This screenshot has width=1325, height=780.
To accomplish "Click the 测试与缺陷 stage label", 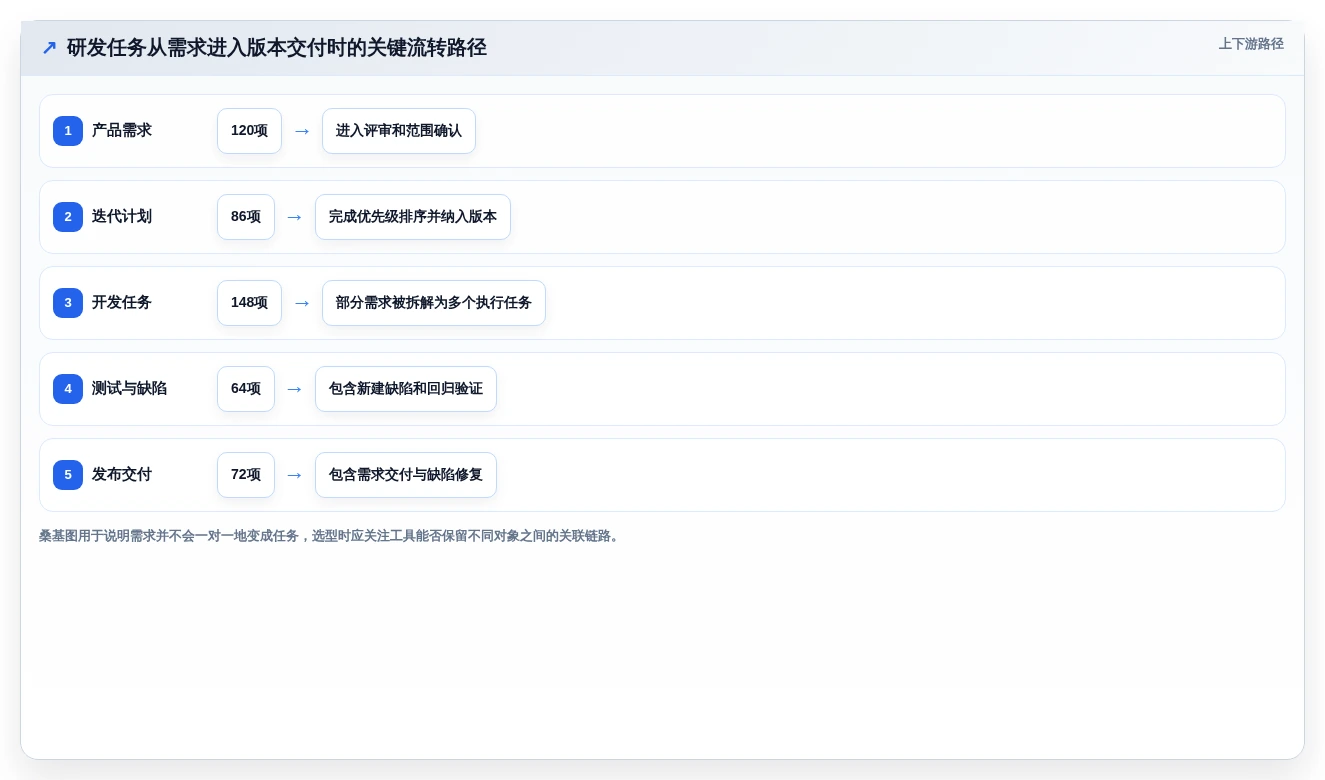I will coord(129,389).
